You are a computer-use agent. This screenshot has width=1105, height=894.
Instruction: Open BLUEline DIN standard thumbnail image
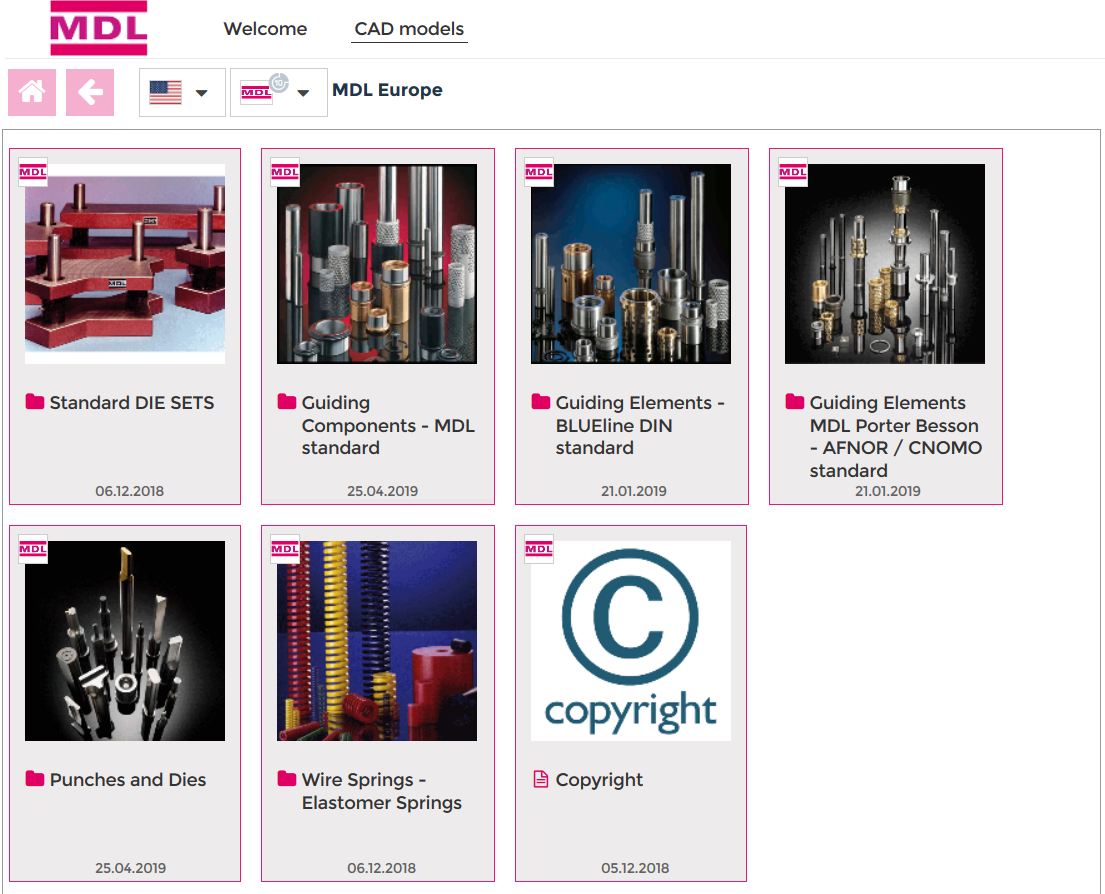631,264
